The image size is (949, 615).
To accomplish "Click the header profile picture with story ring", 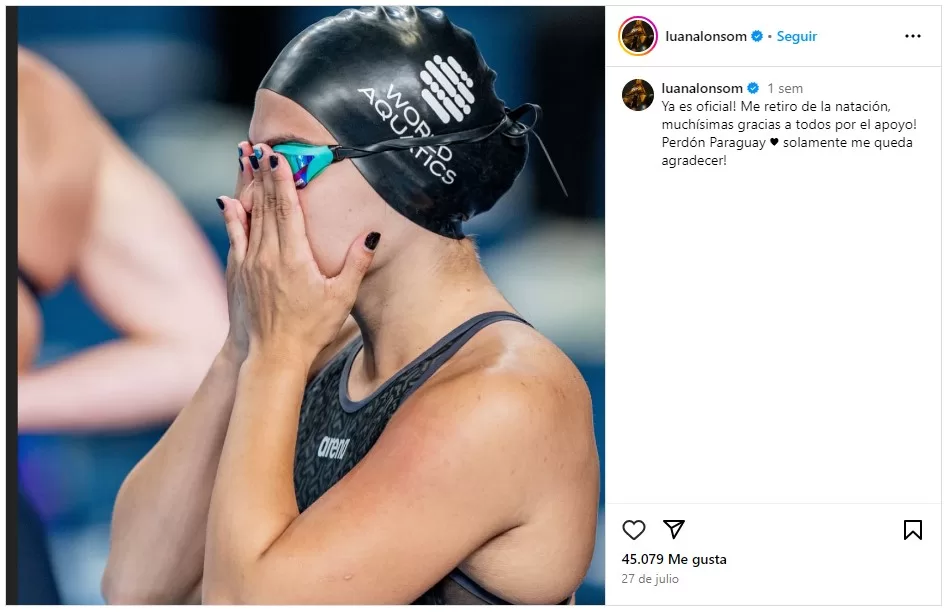I will pos(637,36).
